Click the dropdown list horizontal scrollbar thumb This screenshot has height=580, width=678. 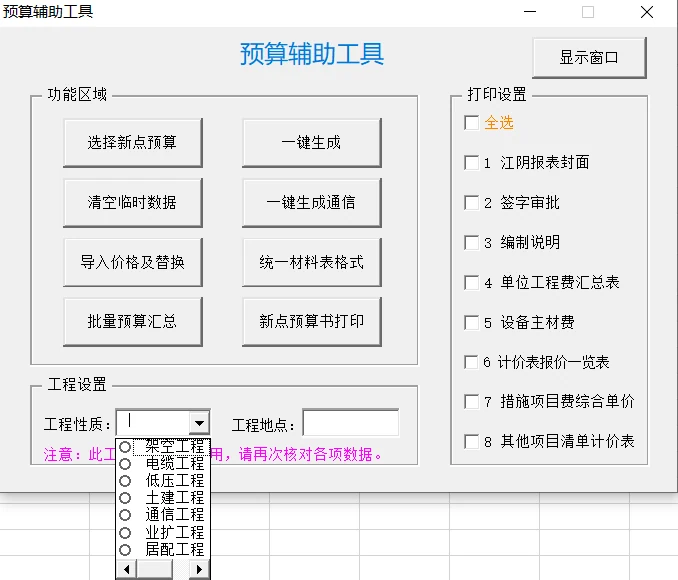pos(154,569)
